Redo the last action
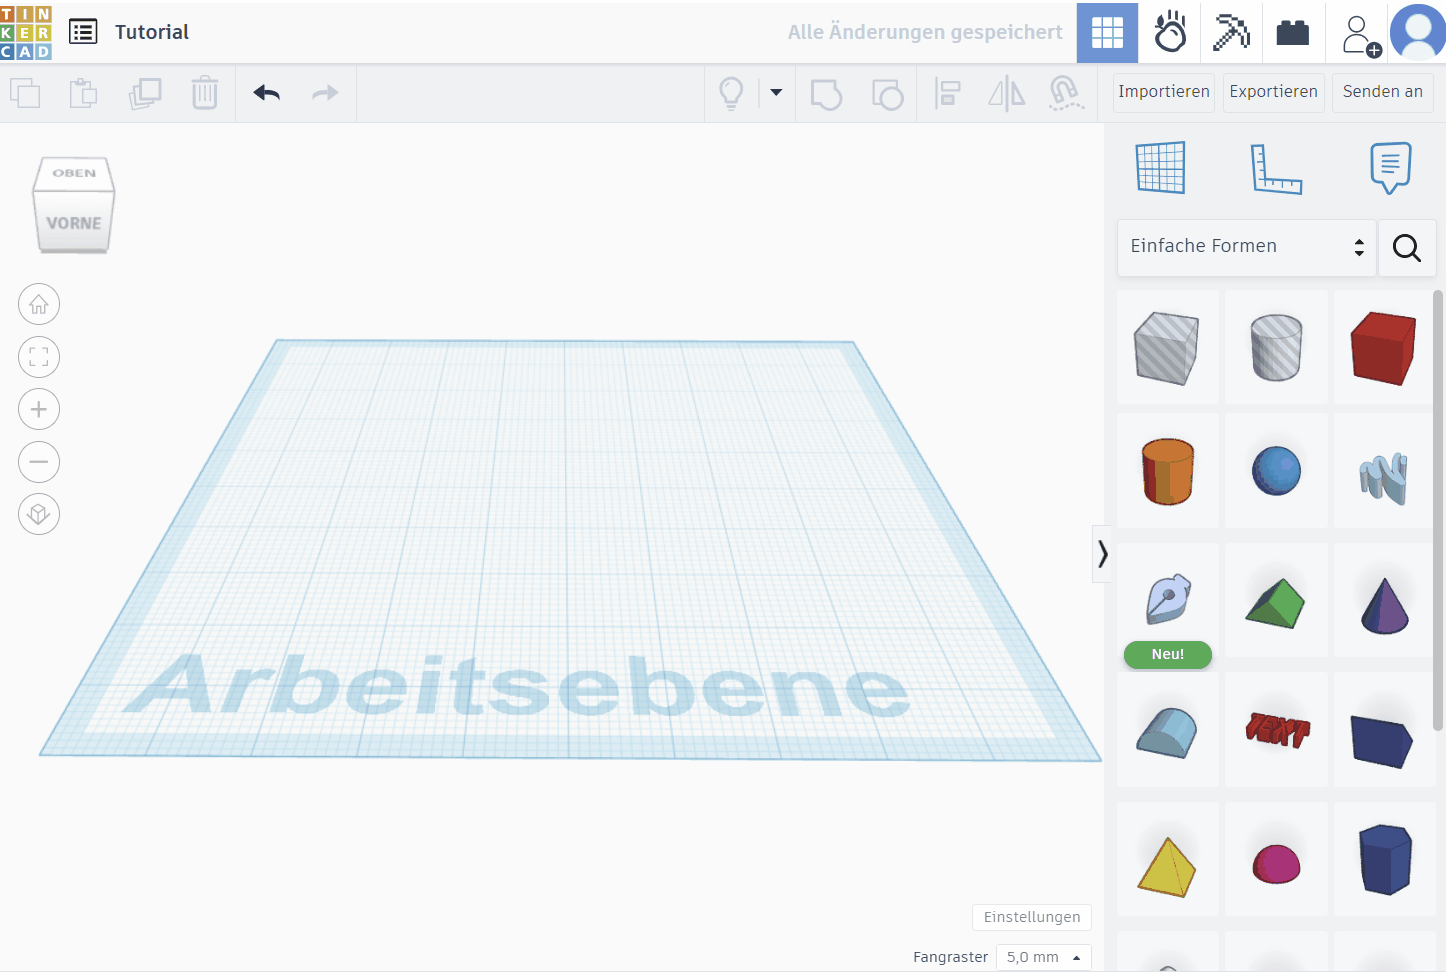 coord(325,93)
